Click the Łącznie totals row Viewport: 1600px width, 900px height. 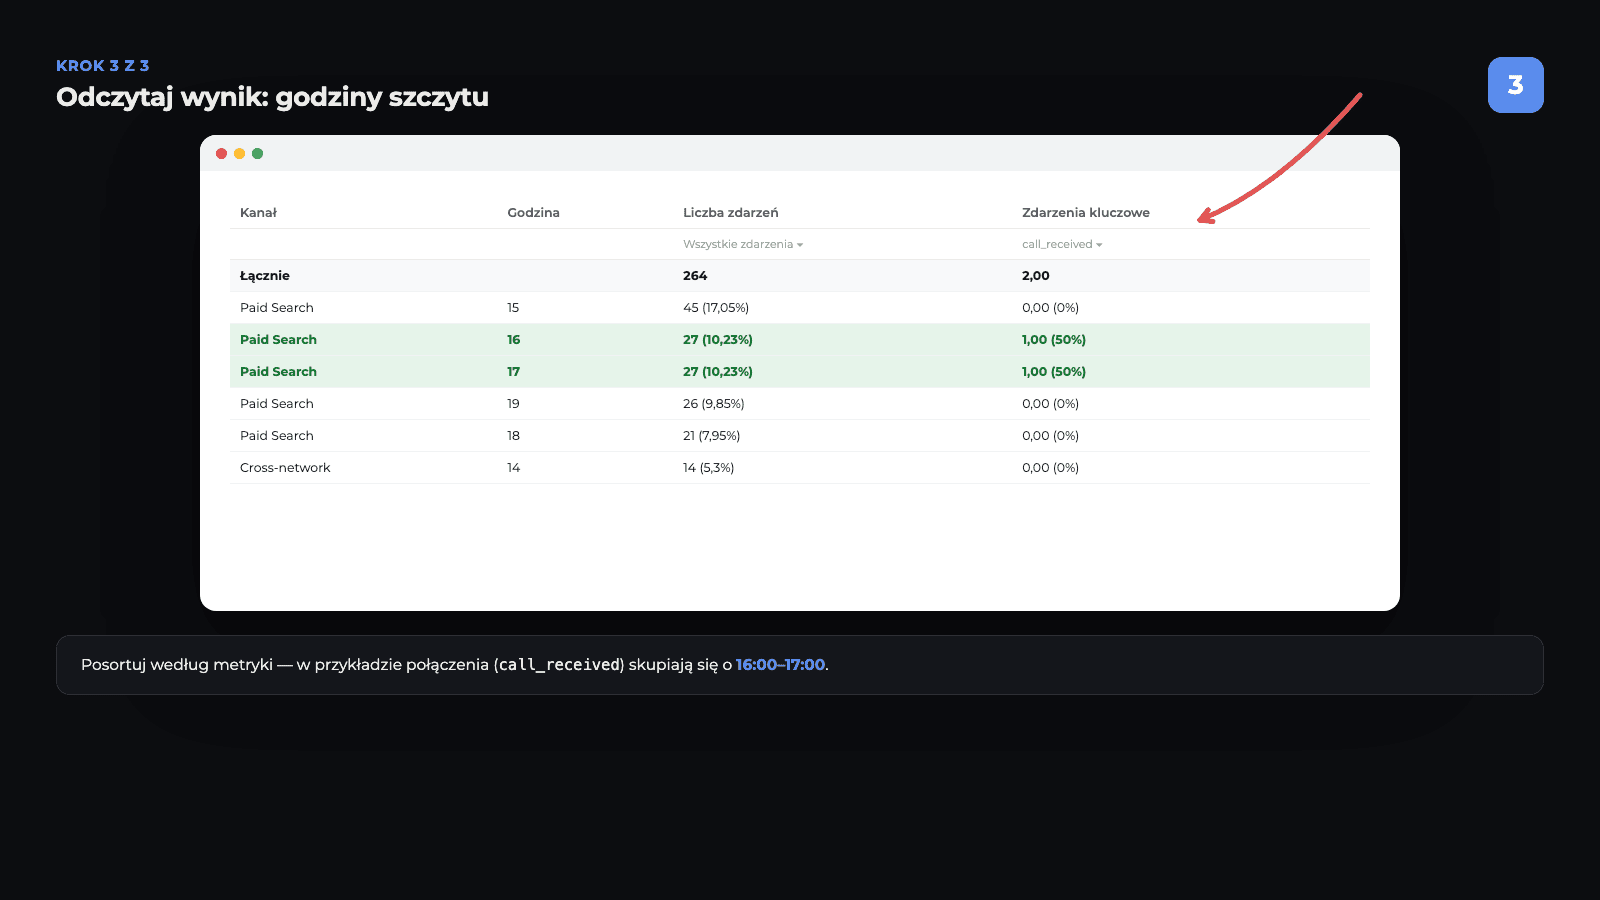800,276
